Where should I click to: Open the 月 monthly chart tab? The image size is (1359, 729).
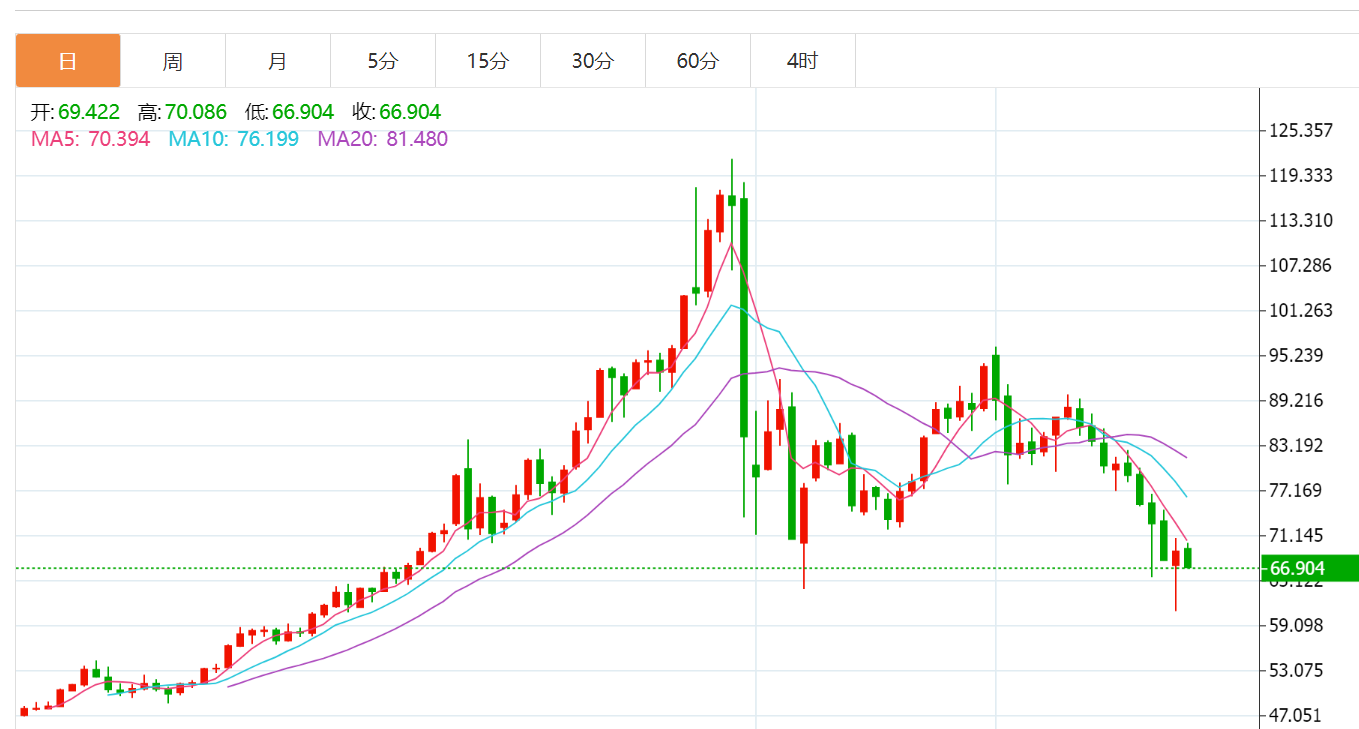pos(277,61)
